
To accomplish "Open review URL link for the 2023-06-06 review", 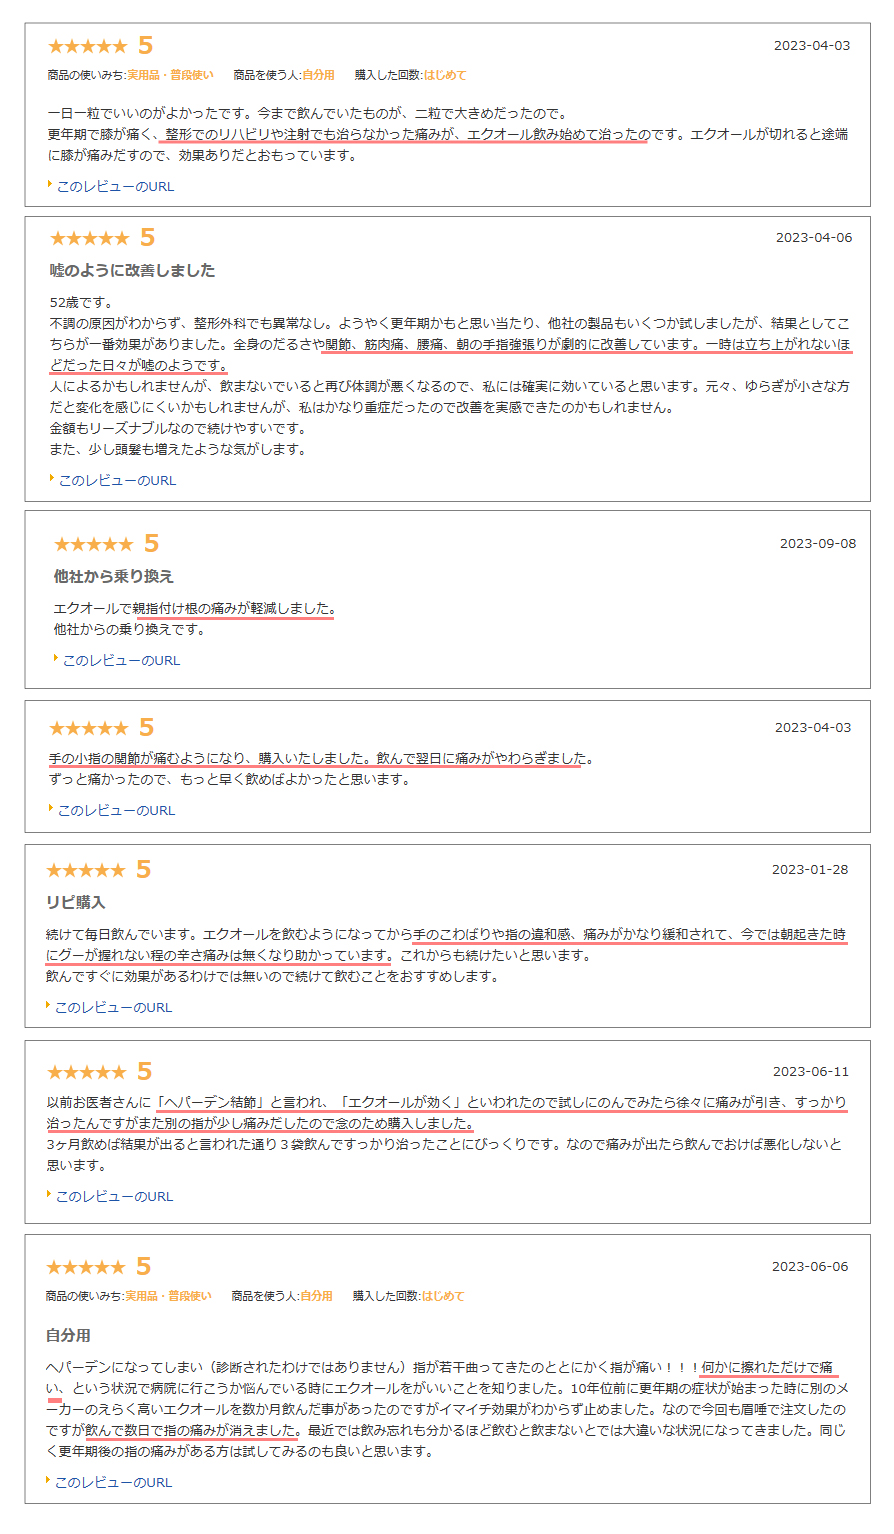I will click(x=113, y=1482).
